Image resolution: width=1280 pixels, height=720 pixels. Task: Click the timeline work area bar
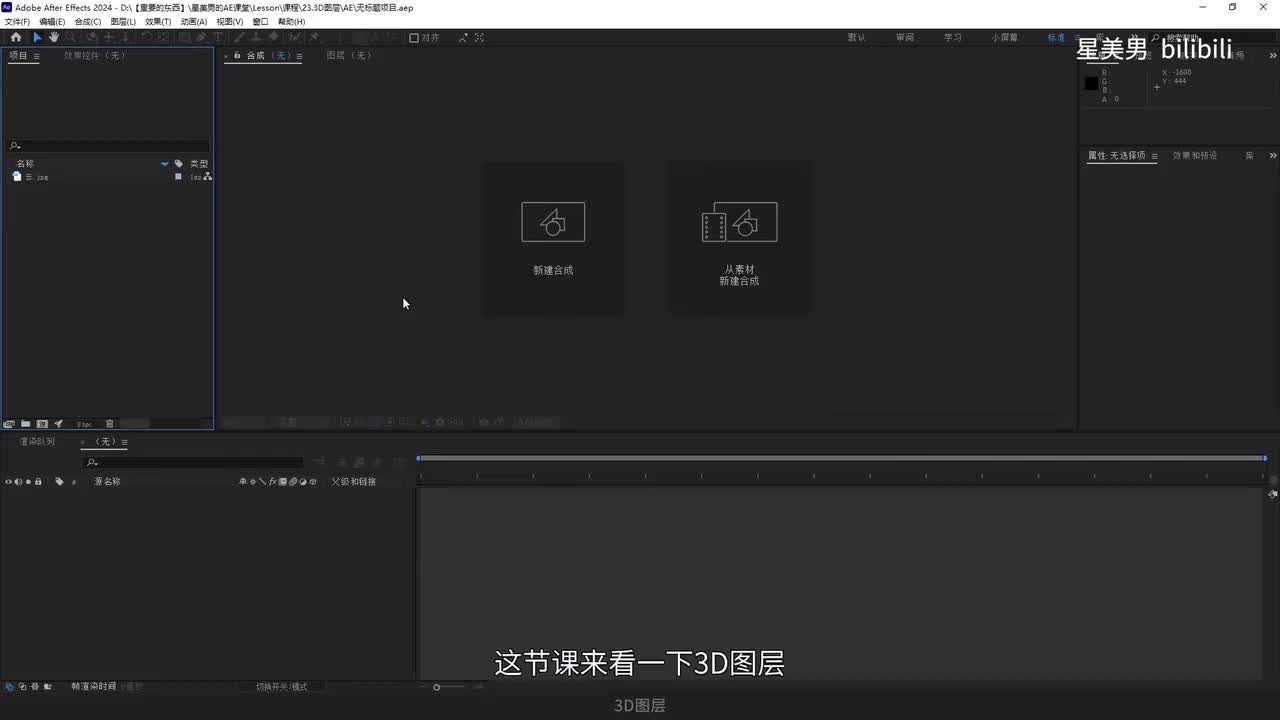point(842,458)
